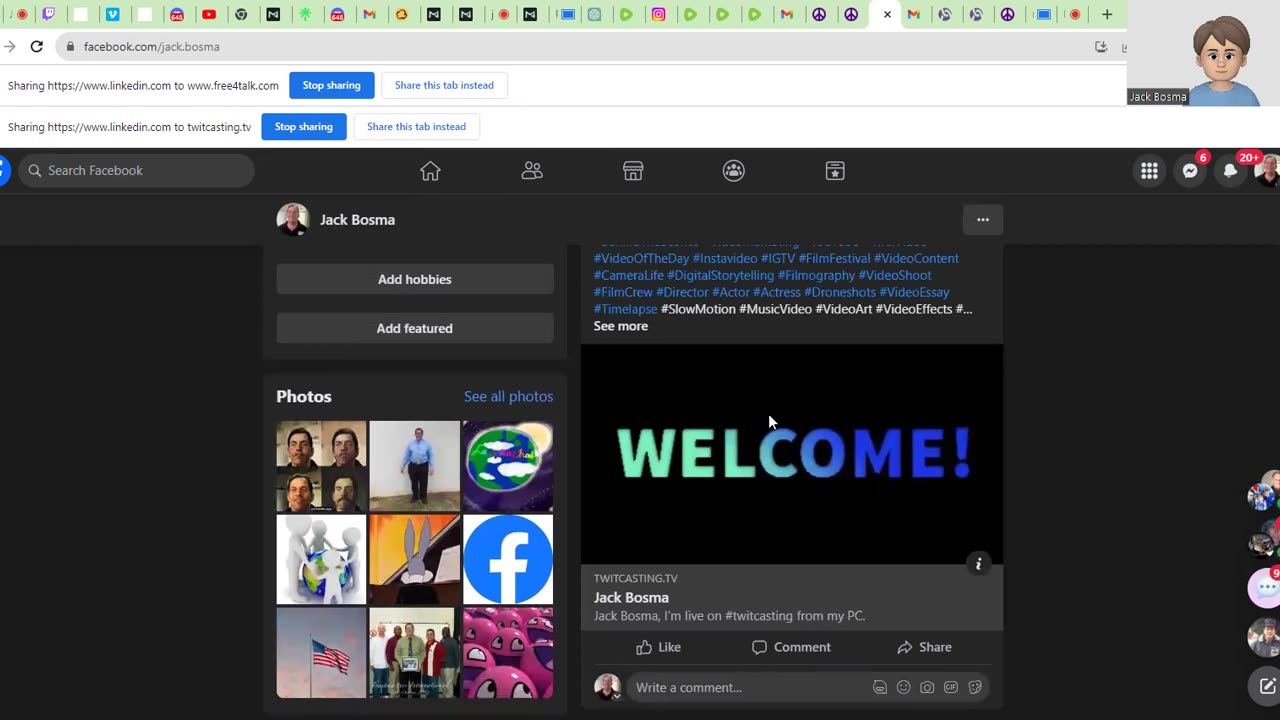Open Messenger chats icon
Viewport: 1280px width, 720px height.
(1190, 171)
